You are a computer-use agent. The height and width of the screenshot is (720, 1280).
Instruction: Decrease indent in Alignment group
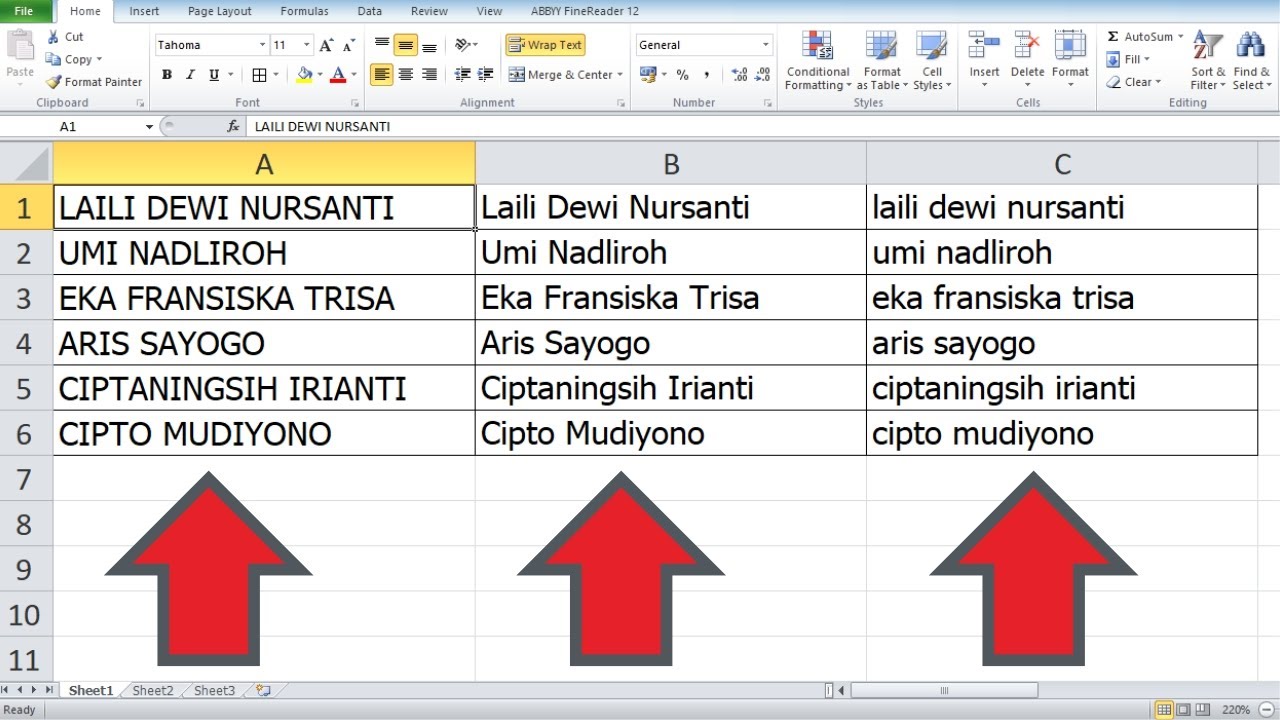point(462,75)
